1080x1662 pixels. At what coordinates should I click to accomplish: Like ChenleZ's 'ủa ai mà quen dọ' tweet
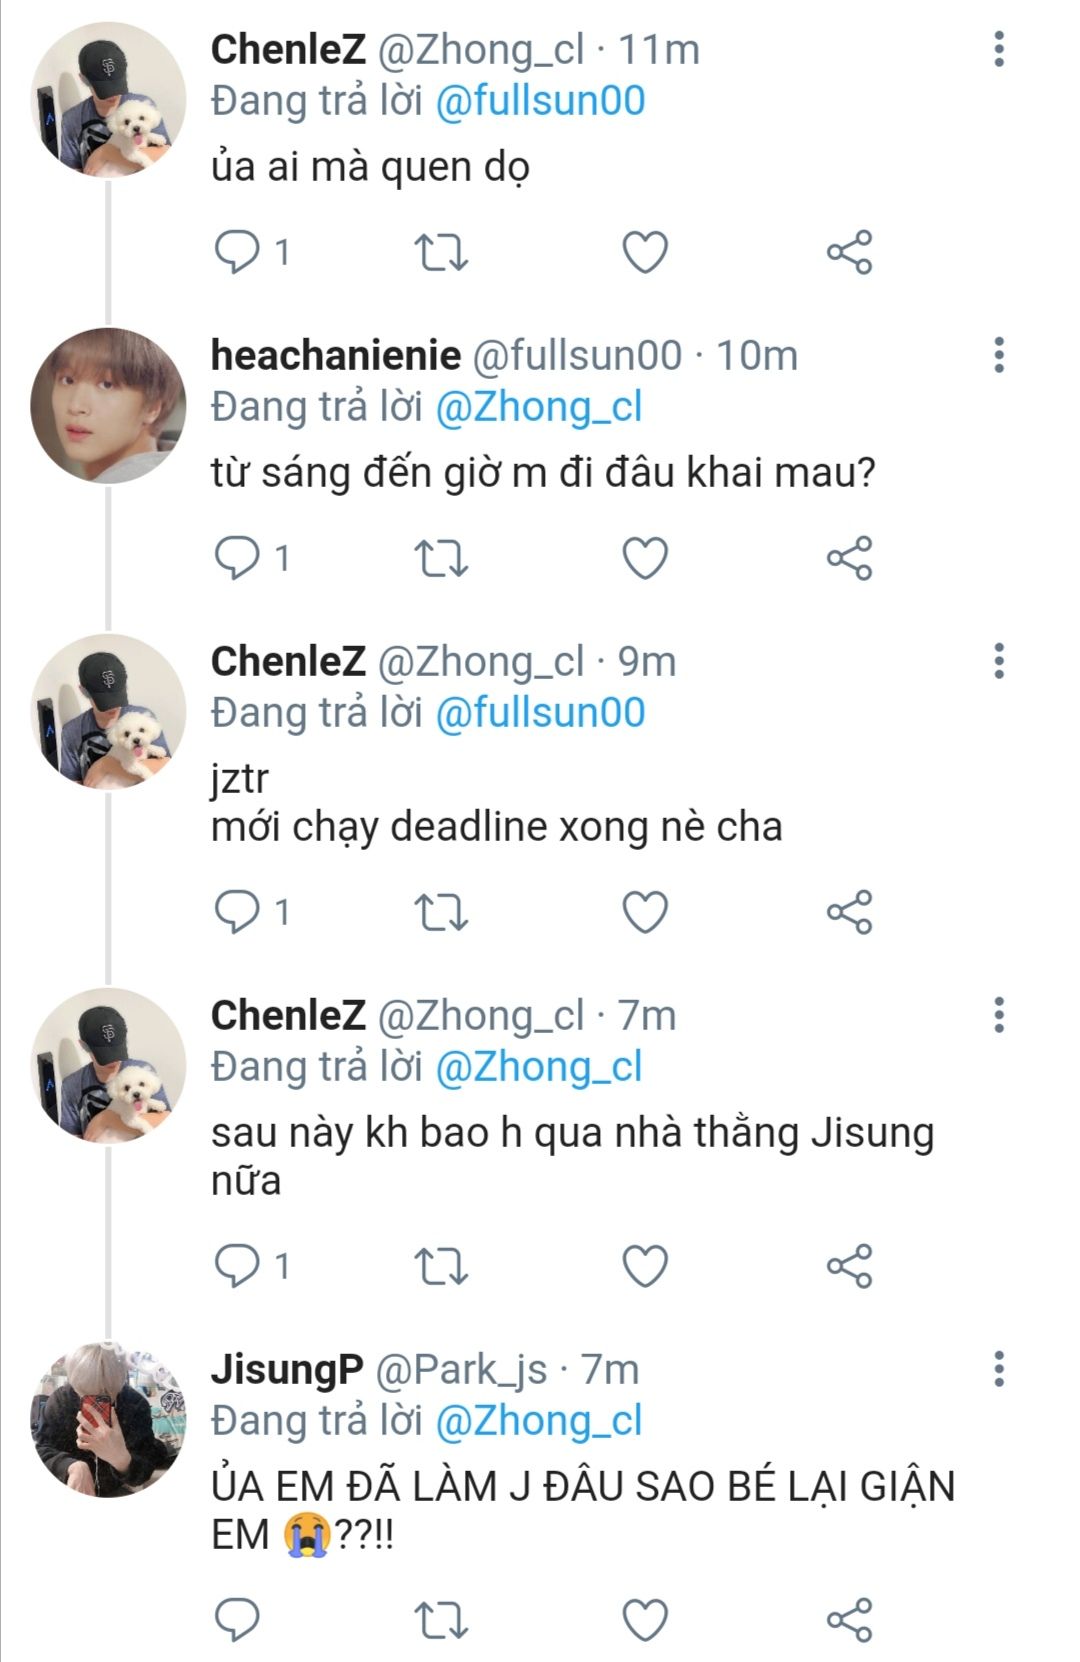coord(645,252)
